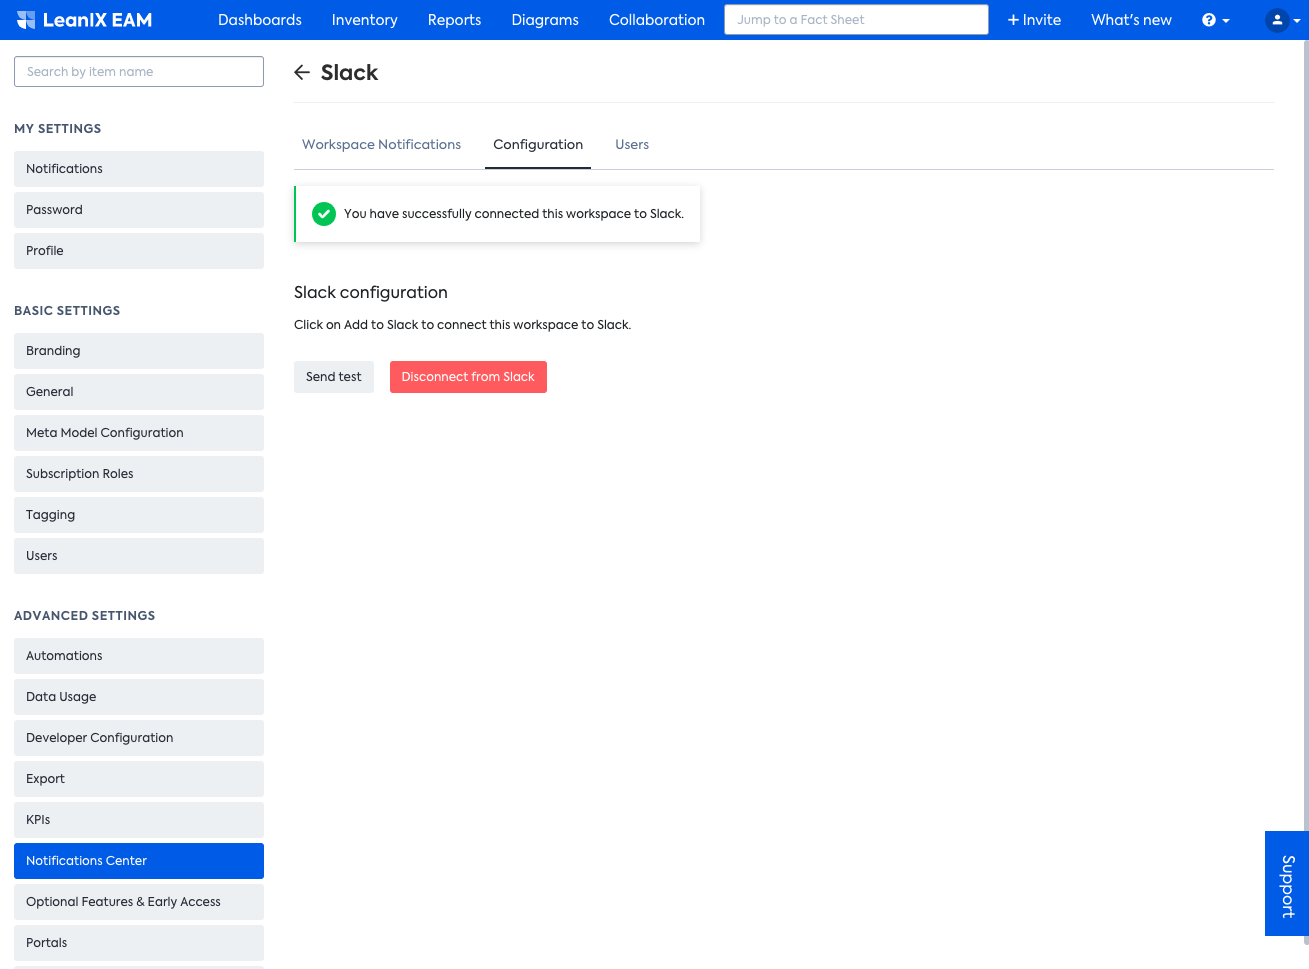Viewport: 1309px width, 969px height.
Task: Click Disconnect from Slack
Action: [x=468, y=377]
